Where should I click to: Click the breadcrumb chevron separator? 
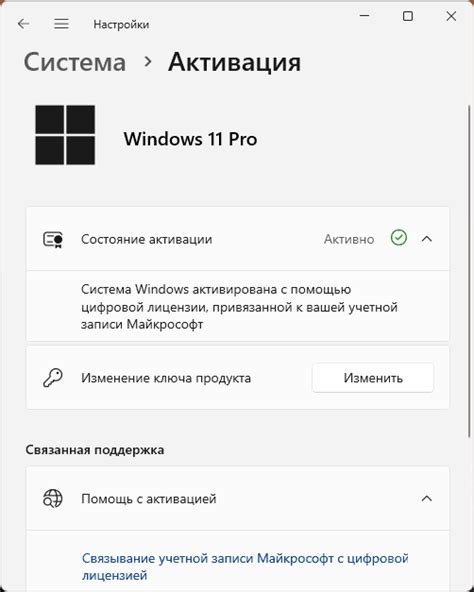(148, 62)
